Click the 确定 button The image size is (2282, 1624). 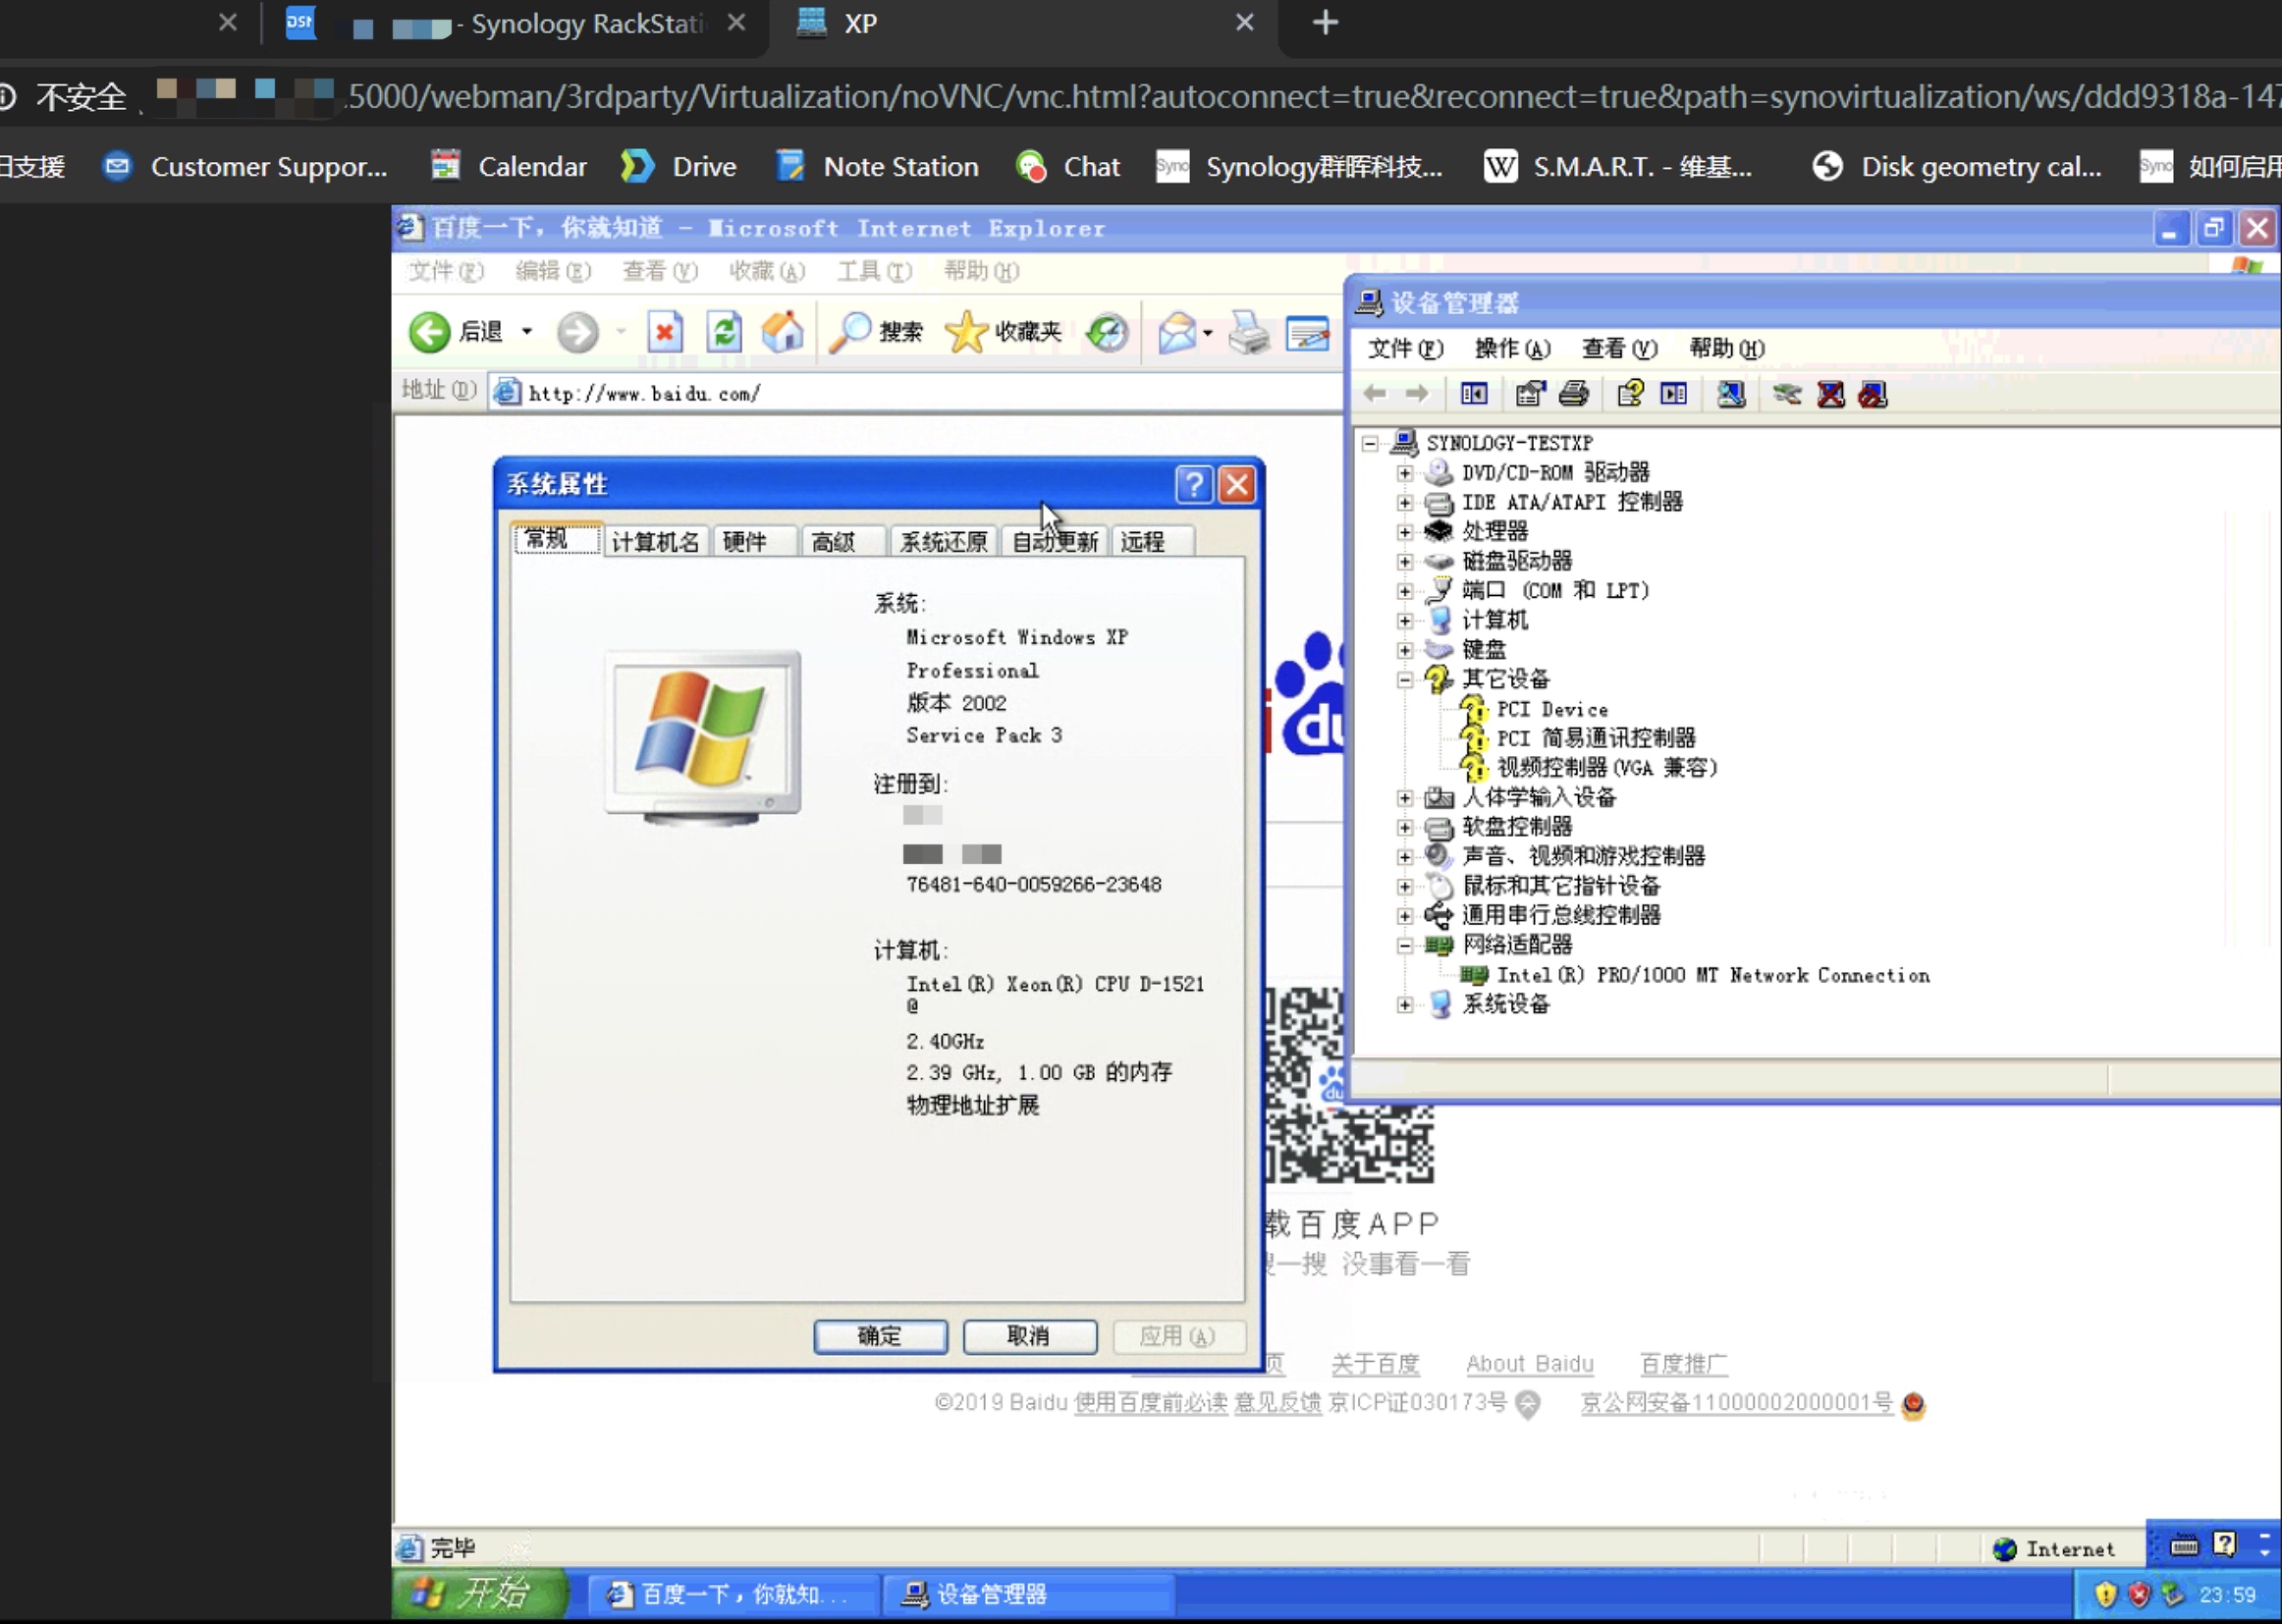click(880, 1337)
